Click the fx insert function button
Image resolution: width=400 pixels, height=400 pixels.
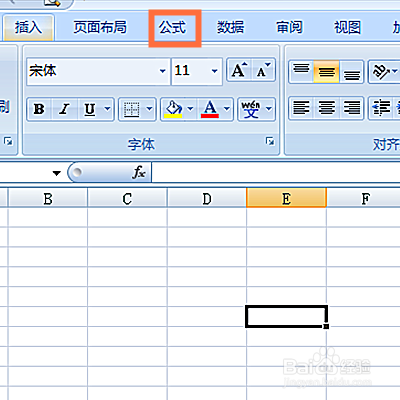click(x=138, y=172)
